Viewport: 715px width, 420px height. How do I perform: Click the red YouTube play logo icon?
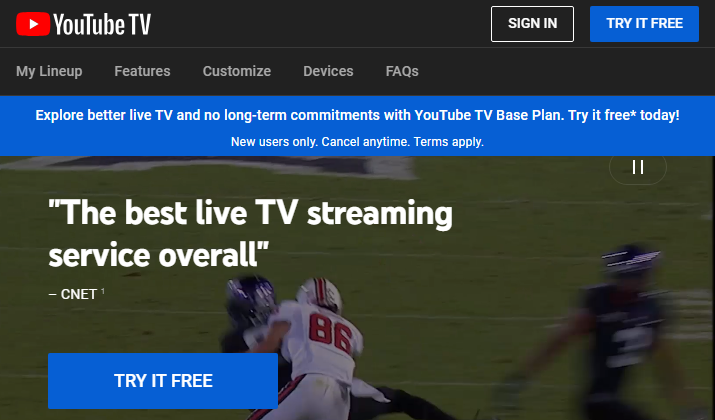[33, 24]
